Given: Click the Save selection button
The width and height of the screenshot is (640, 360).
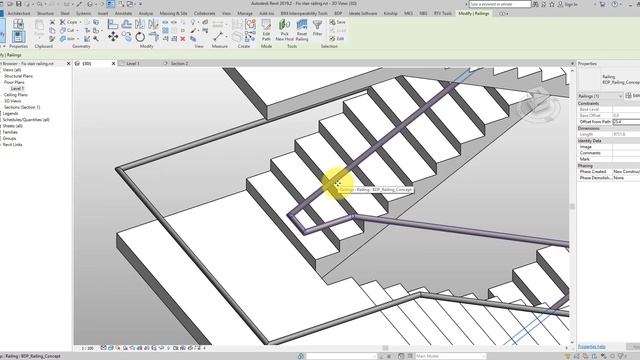Looking at the screenshot, I should 338,22.
